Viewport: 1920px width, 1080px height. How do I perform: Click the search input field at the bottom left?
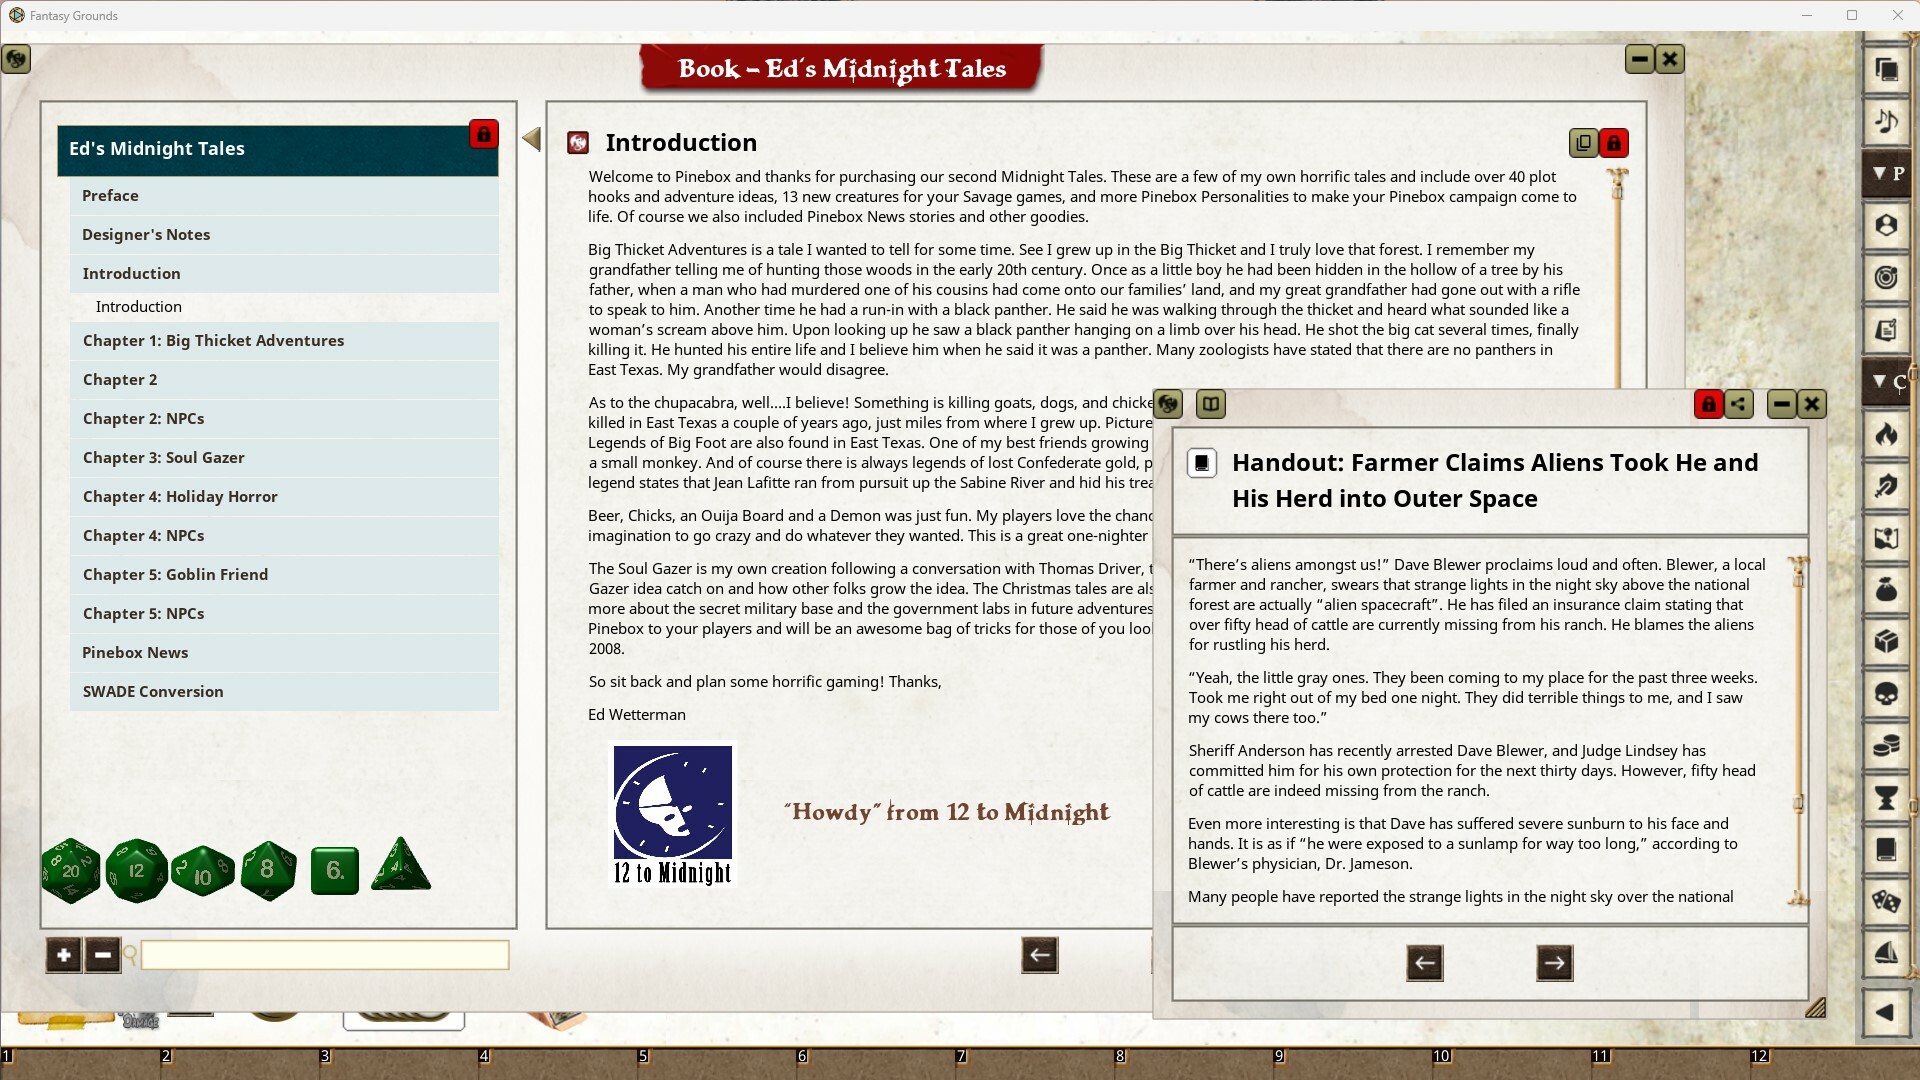click(322, 955)
